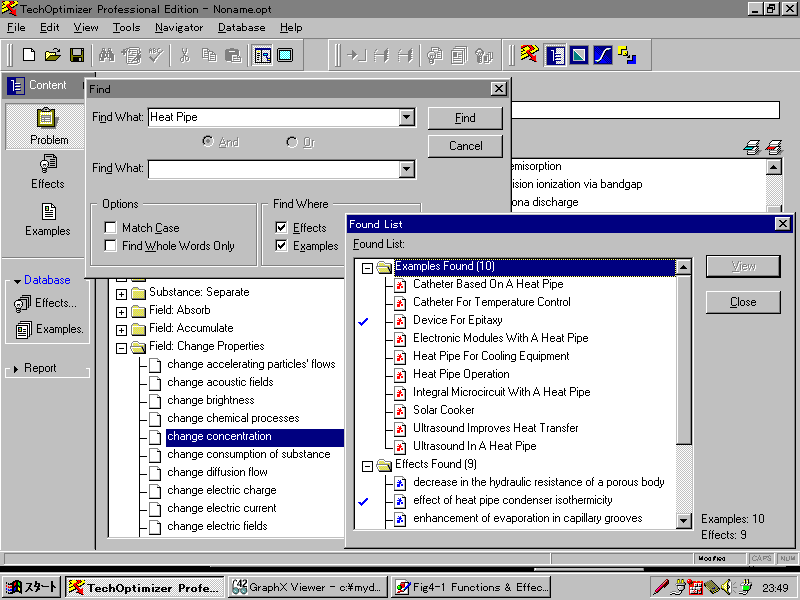Click the Database link in sidebar
The height and width of the screenshot is (600, 800).
coord(47,280)
